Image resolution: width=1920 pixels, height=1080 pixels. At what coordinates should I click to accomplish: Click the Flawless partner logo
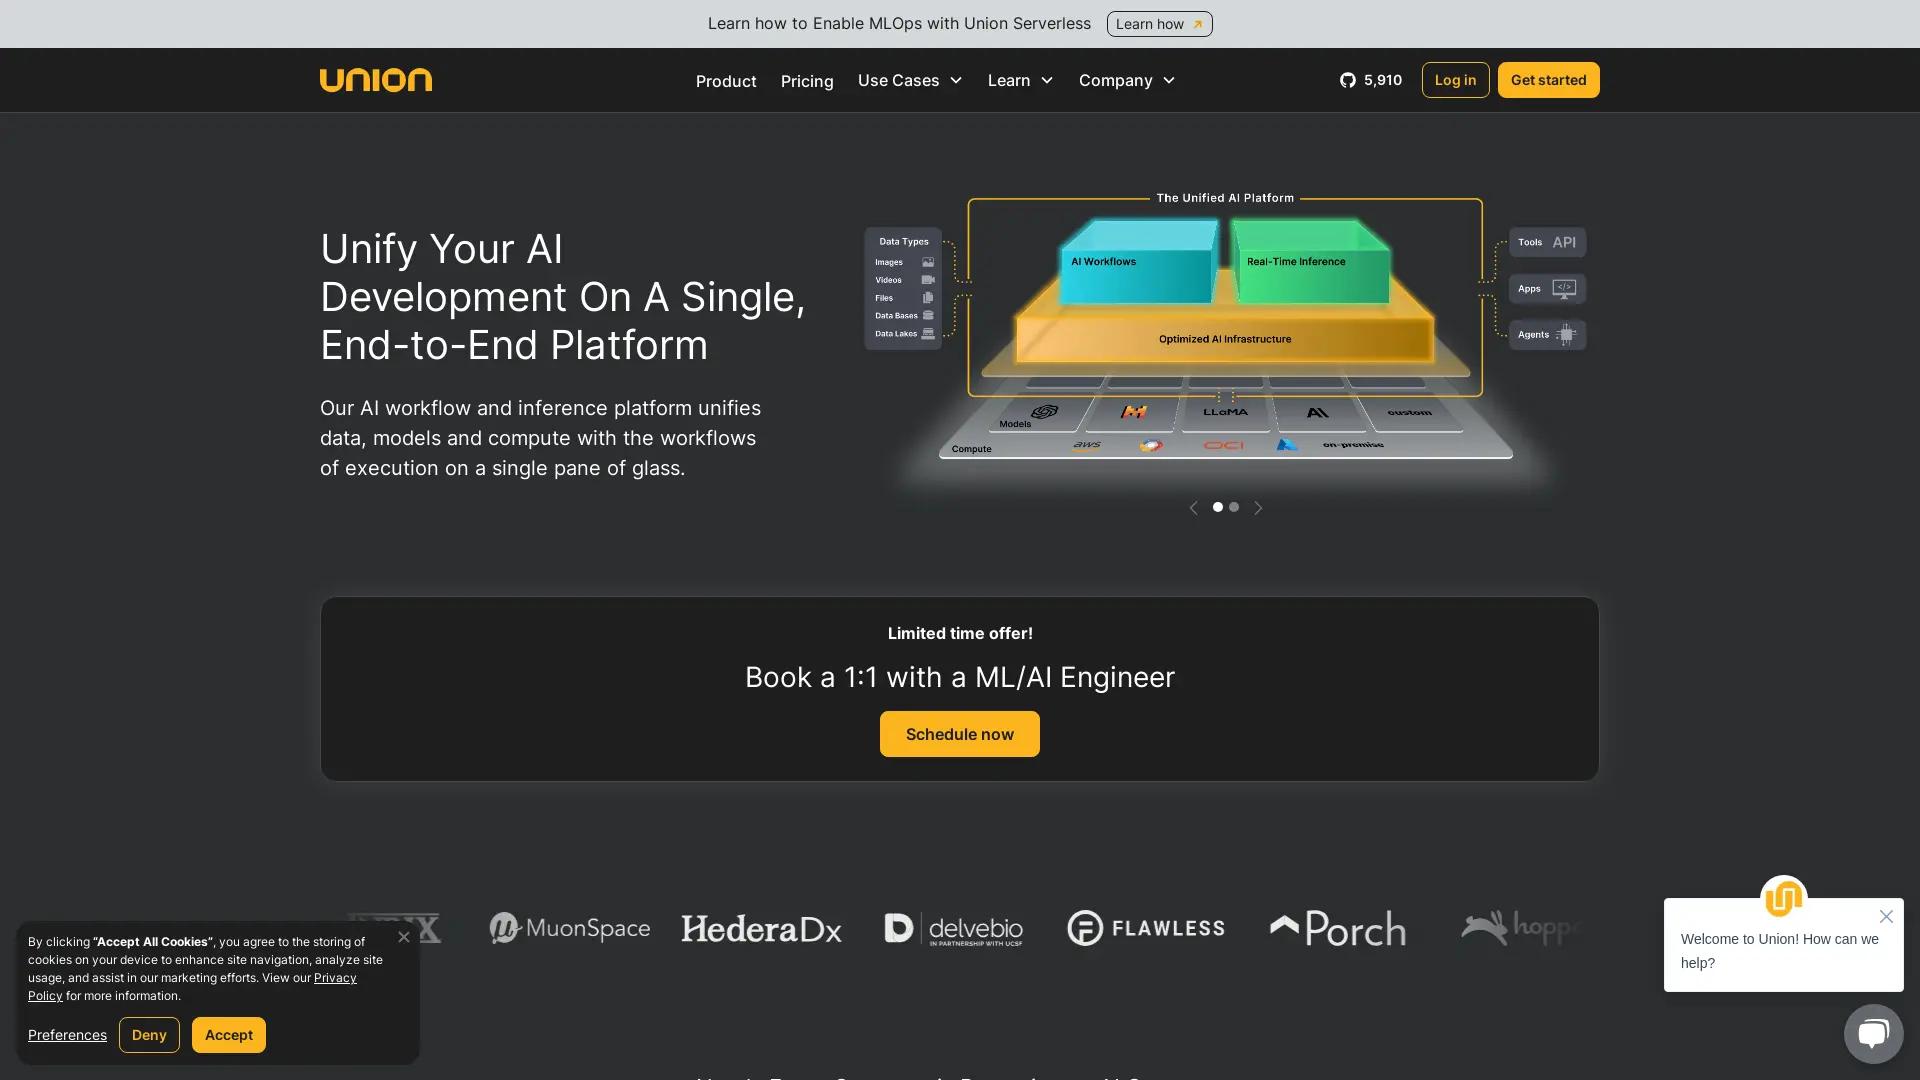click(1146, 928)
